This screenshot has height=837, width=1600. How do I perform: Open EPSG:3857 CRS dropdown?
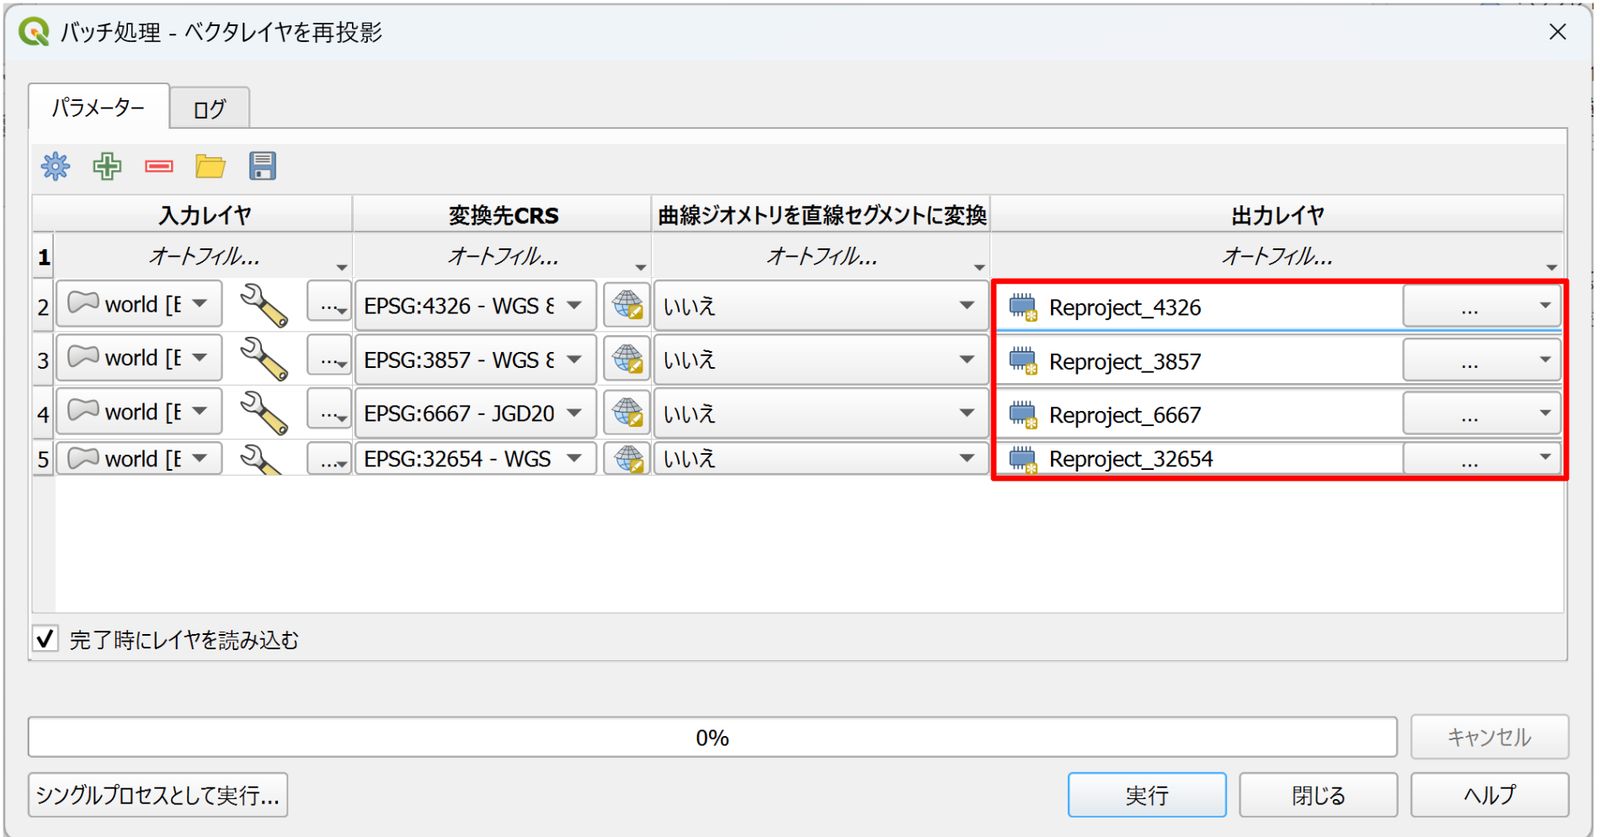pyautogui.click(x=475, y=359)
